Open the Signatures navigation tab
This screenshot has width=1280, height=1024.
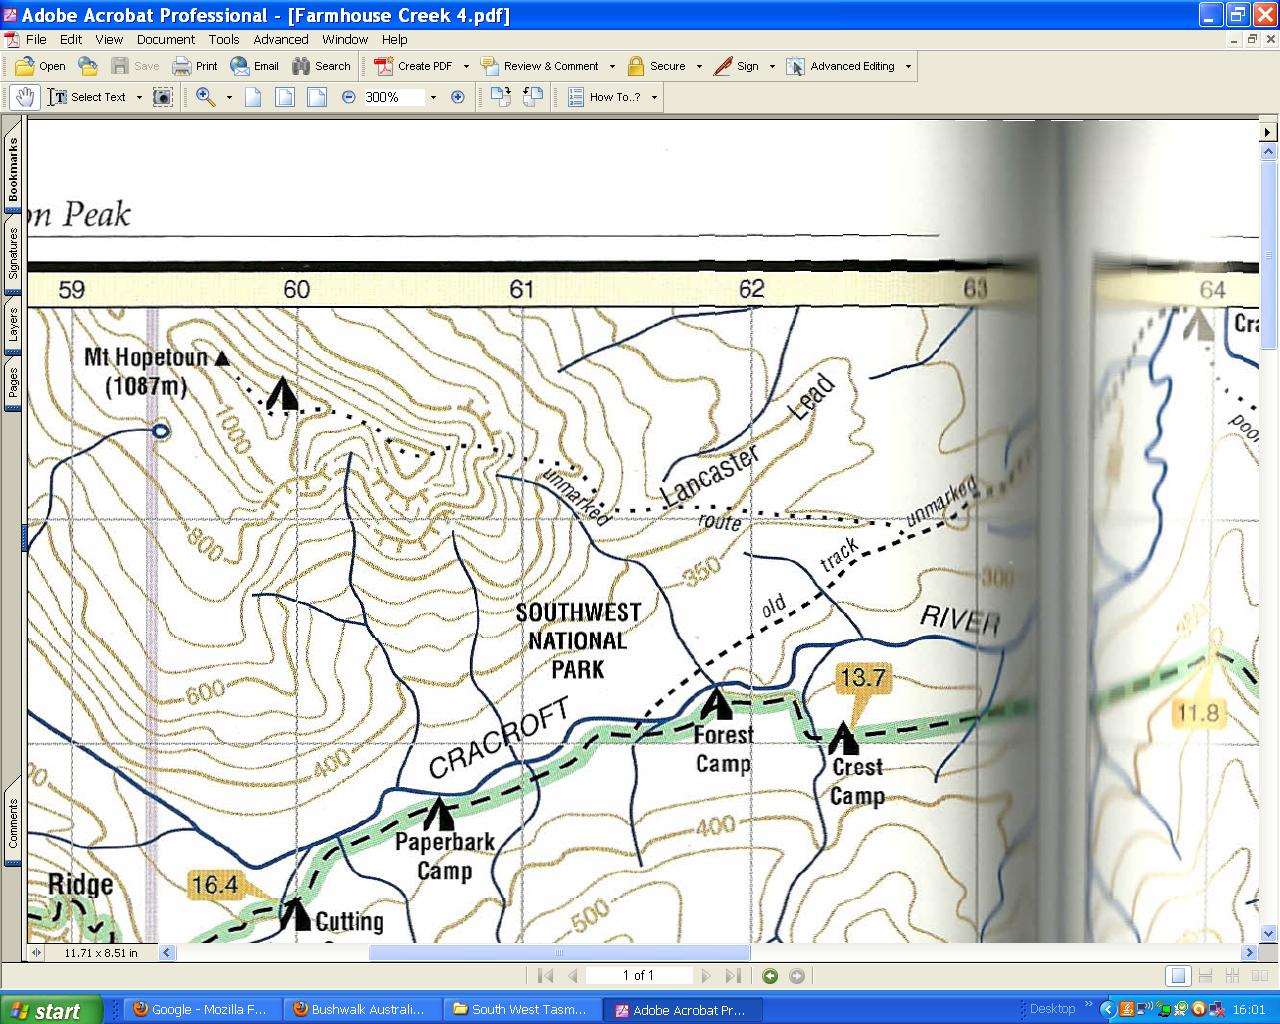pyautogui.click(x=13, y=252)
